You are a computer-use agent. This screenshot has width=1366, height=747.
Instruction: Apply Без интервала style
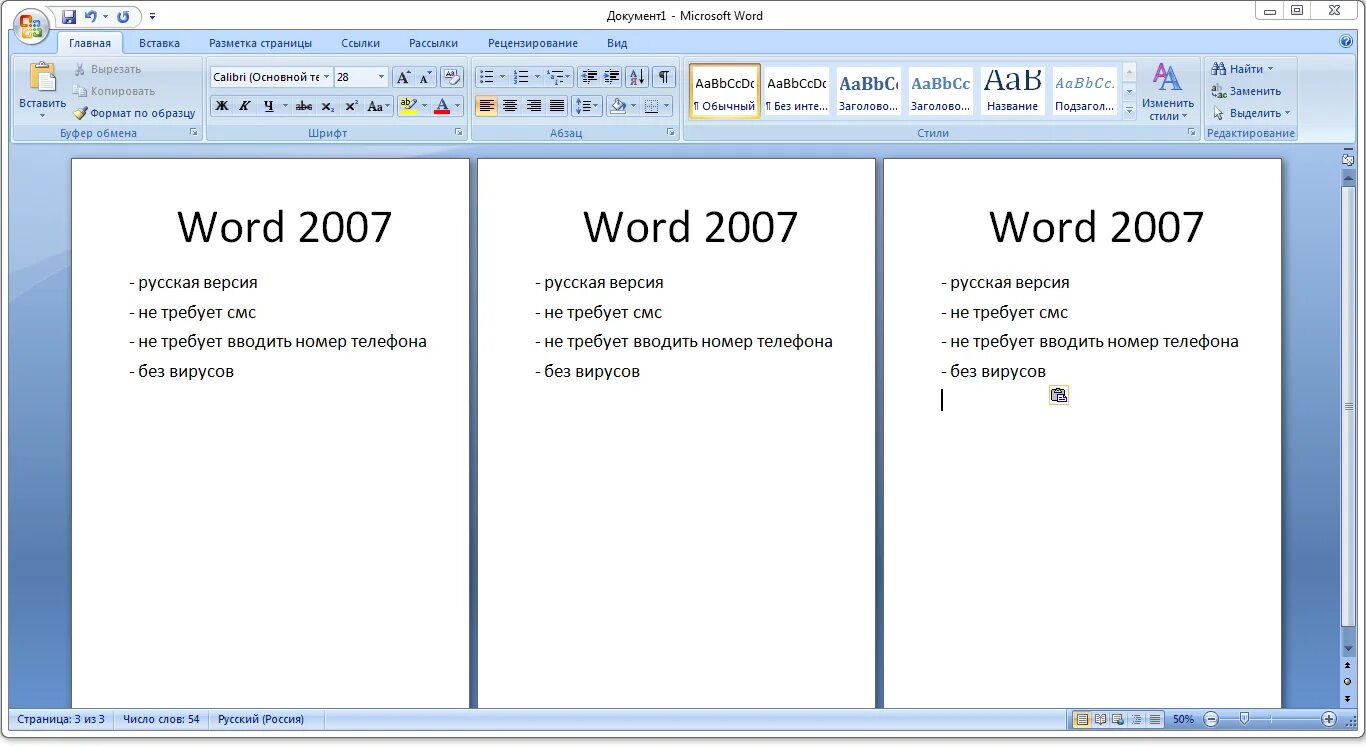[x=797, y=91]
